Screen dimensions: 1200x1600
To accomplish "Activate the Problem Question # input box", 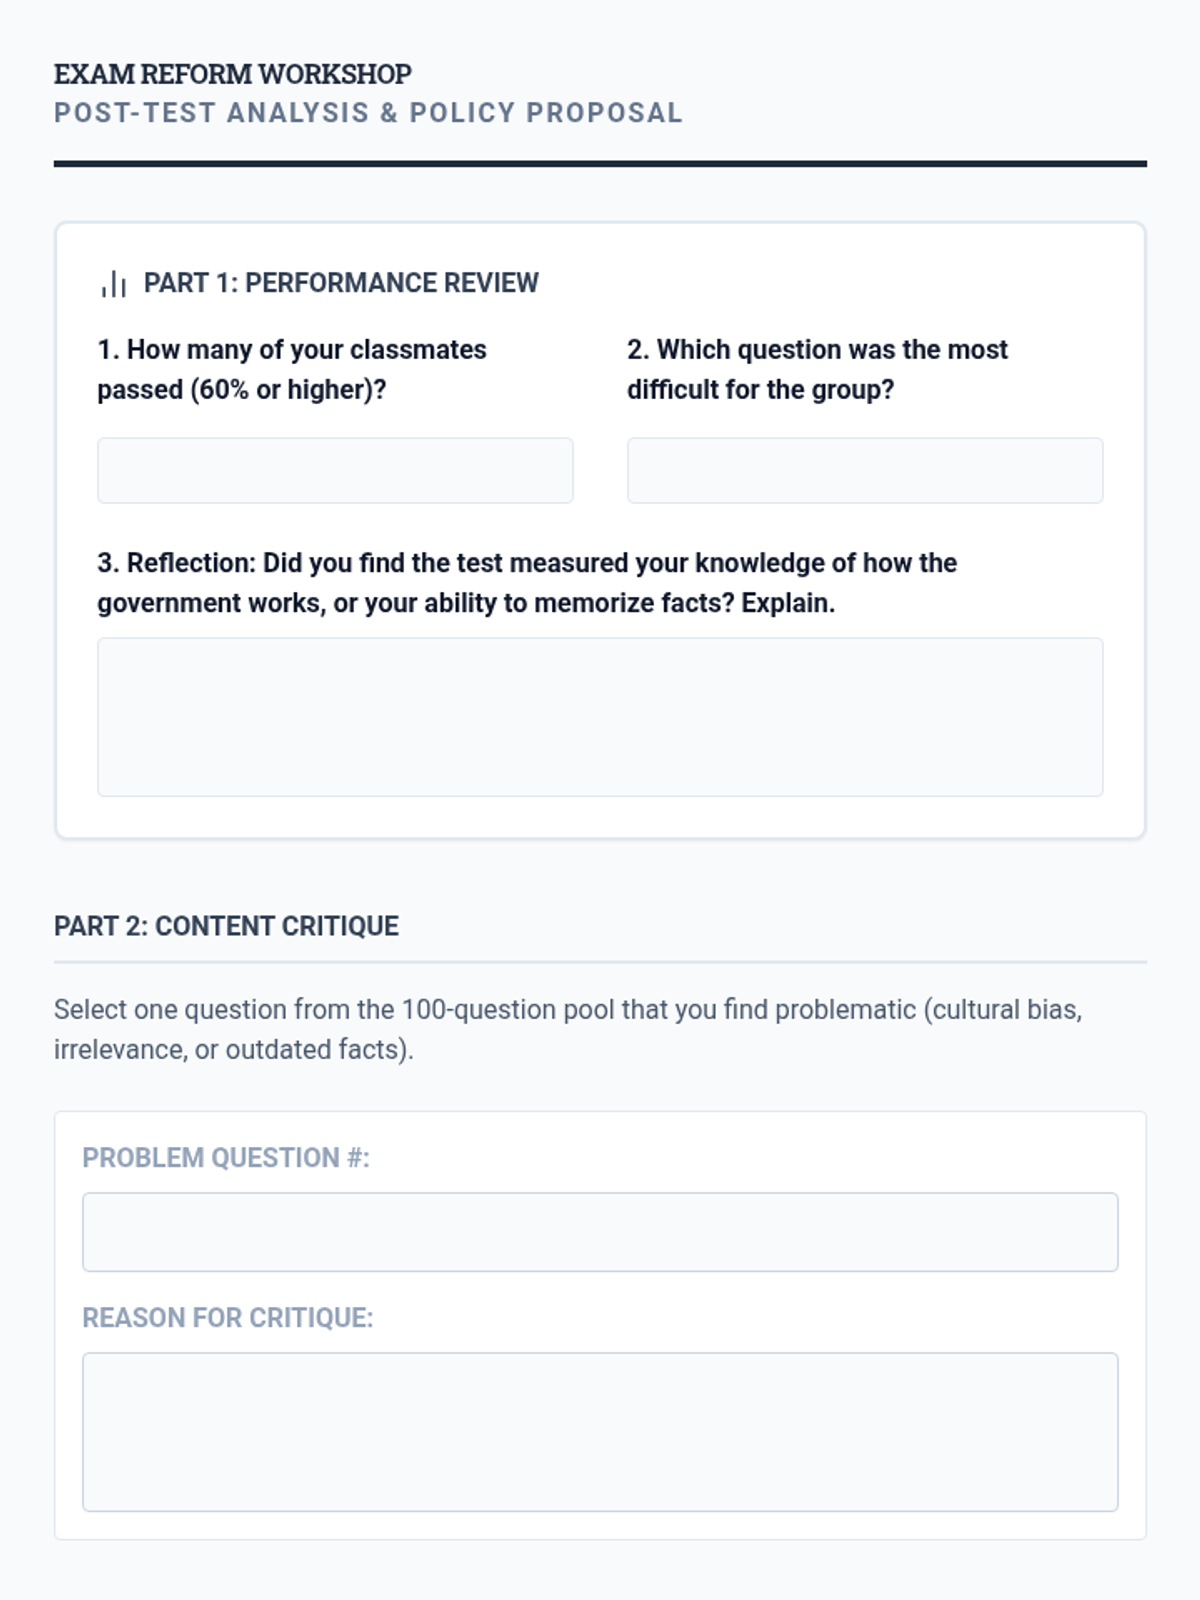I will pos(600,1232).
